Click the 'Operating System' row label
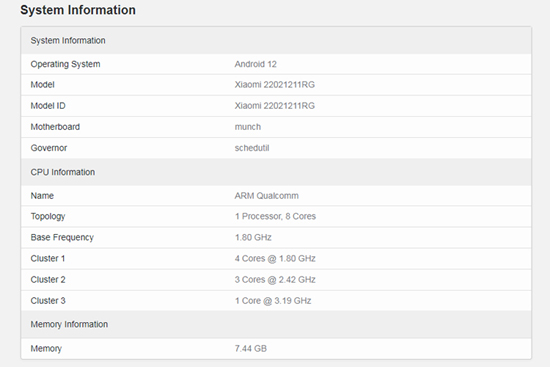Image resolution: width=550 pixels, height=367 pixels. 65,64
